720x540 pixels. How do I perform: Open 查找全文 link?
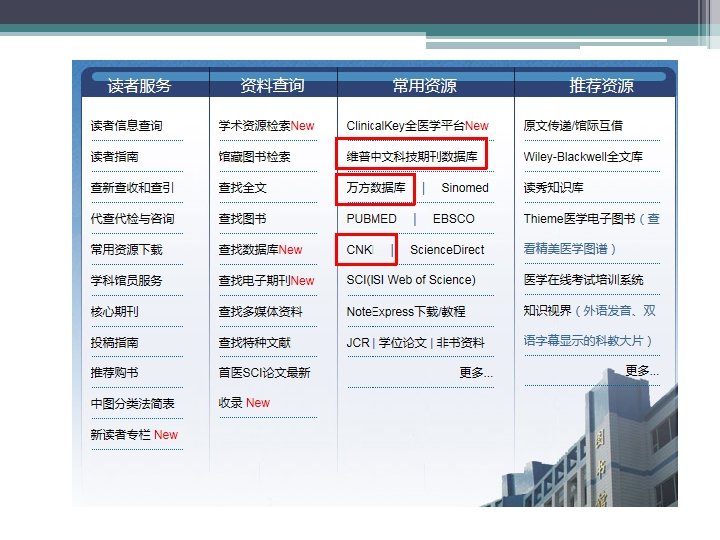(x=242, y=188)
